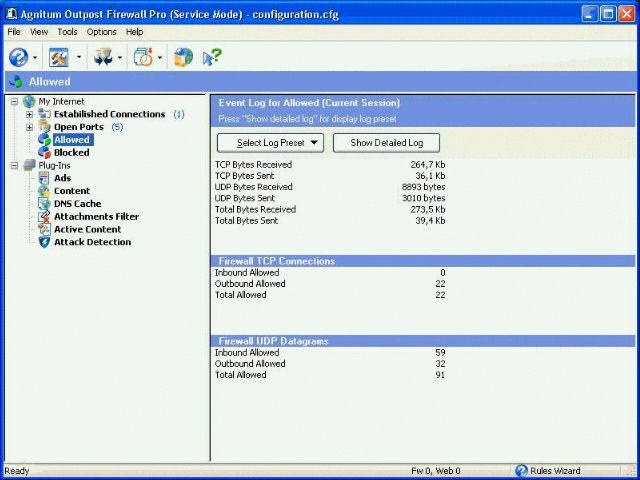Click the Blocked tree item icon

tap(44, 152)
